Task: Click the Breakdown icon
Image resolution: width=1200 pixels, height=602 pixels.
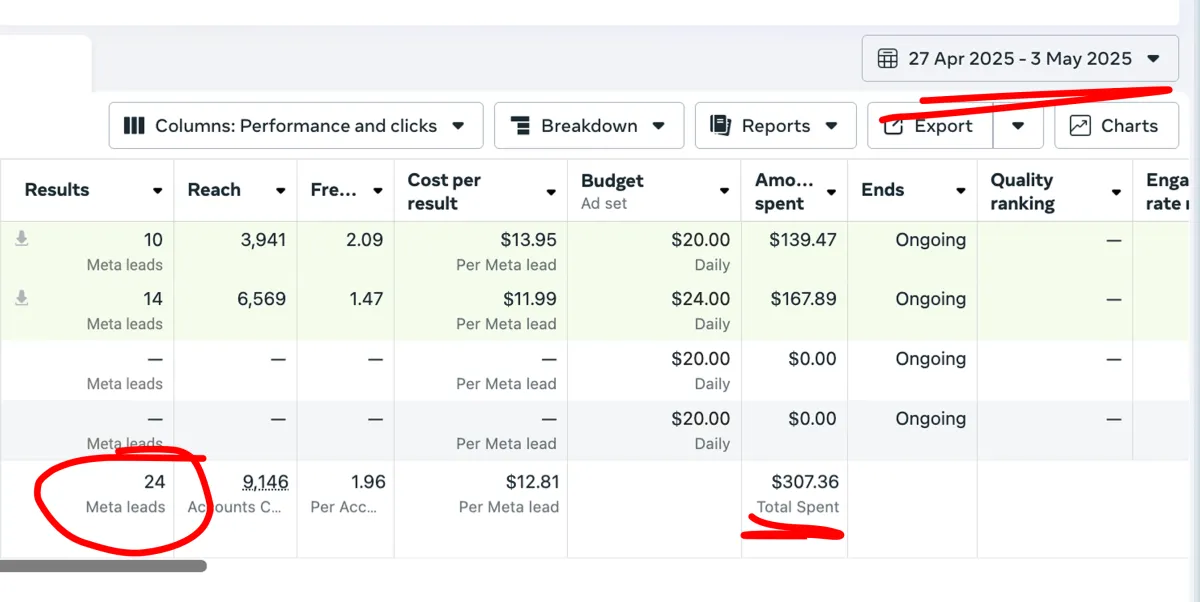Action: click(520, 126)
